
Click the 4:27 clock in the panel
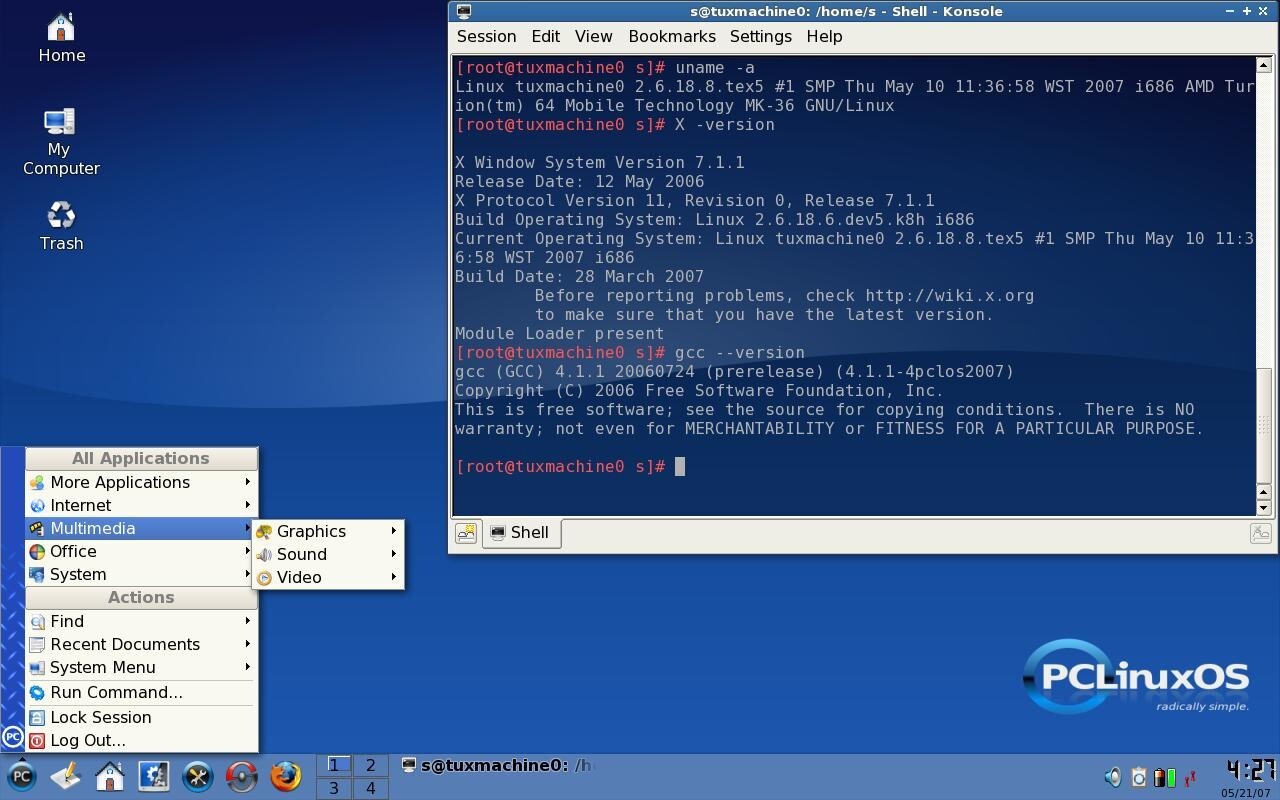1250,769
